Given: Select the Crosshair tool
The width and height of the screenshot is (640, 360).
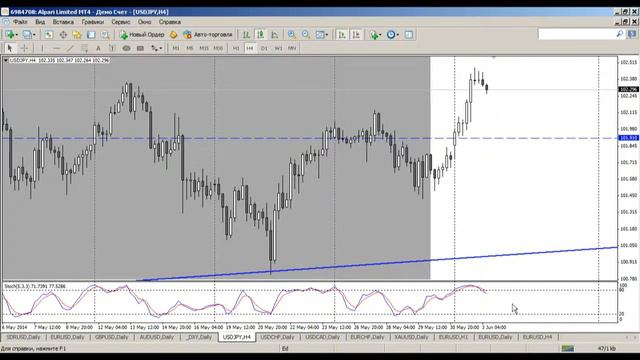Looking at the screenshot, I should tap(24, 48).
